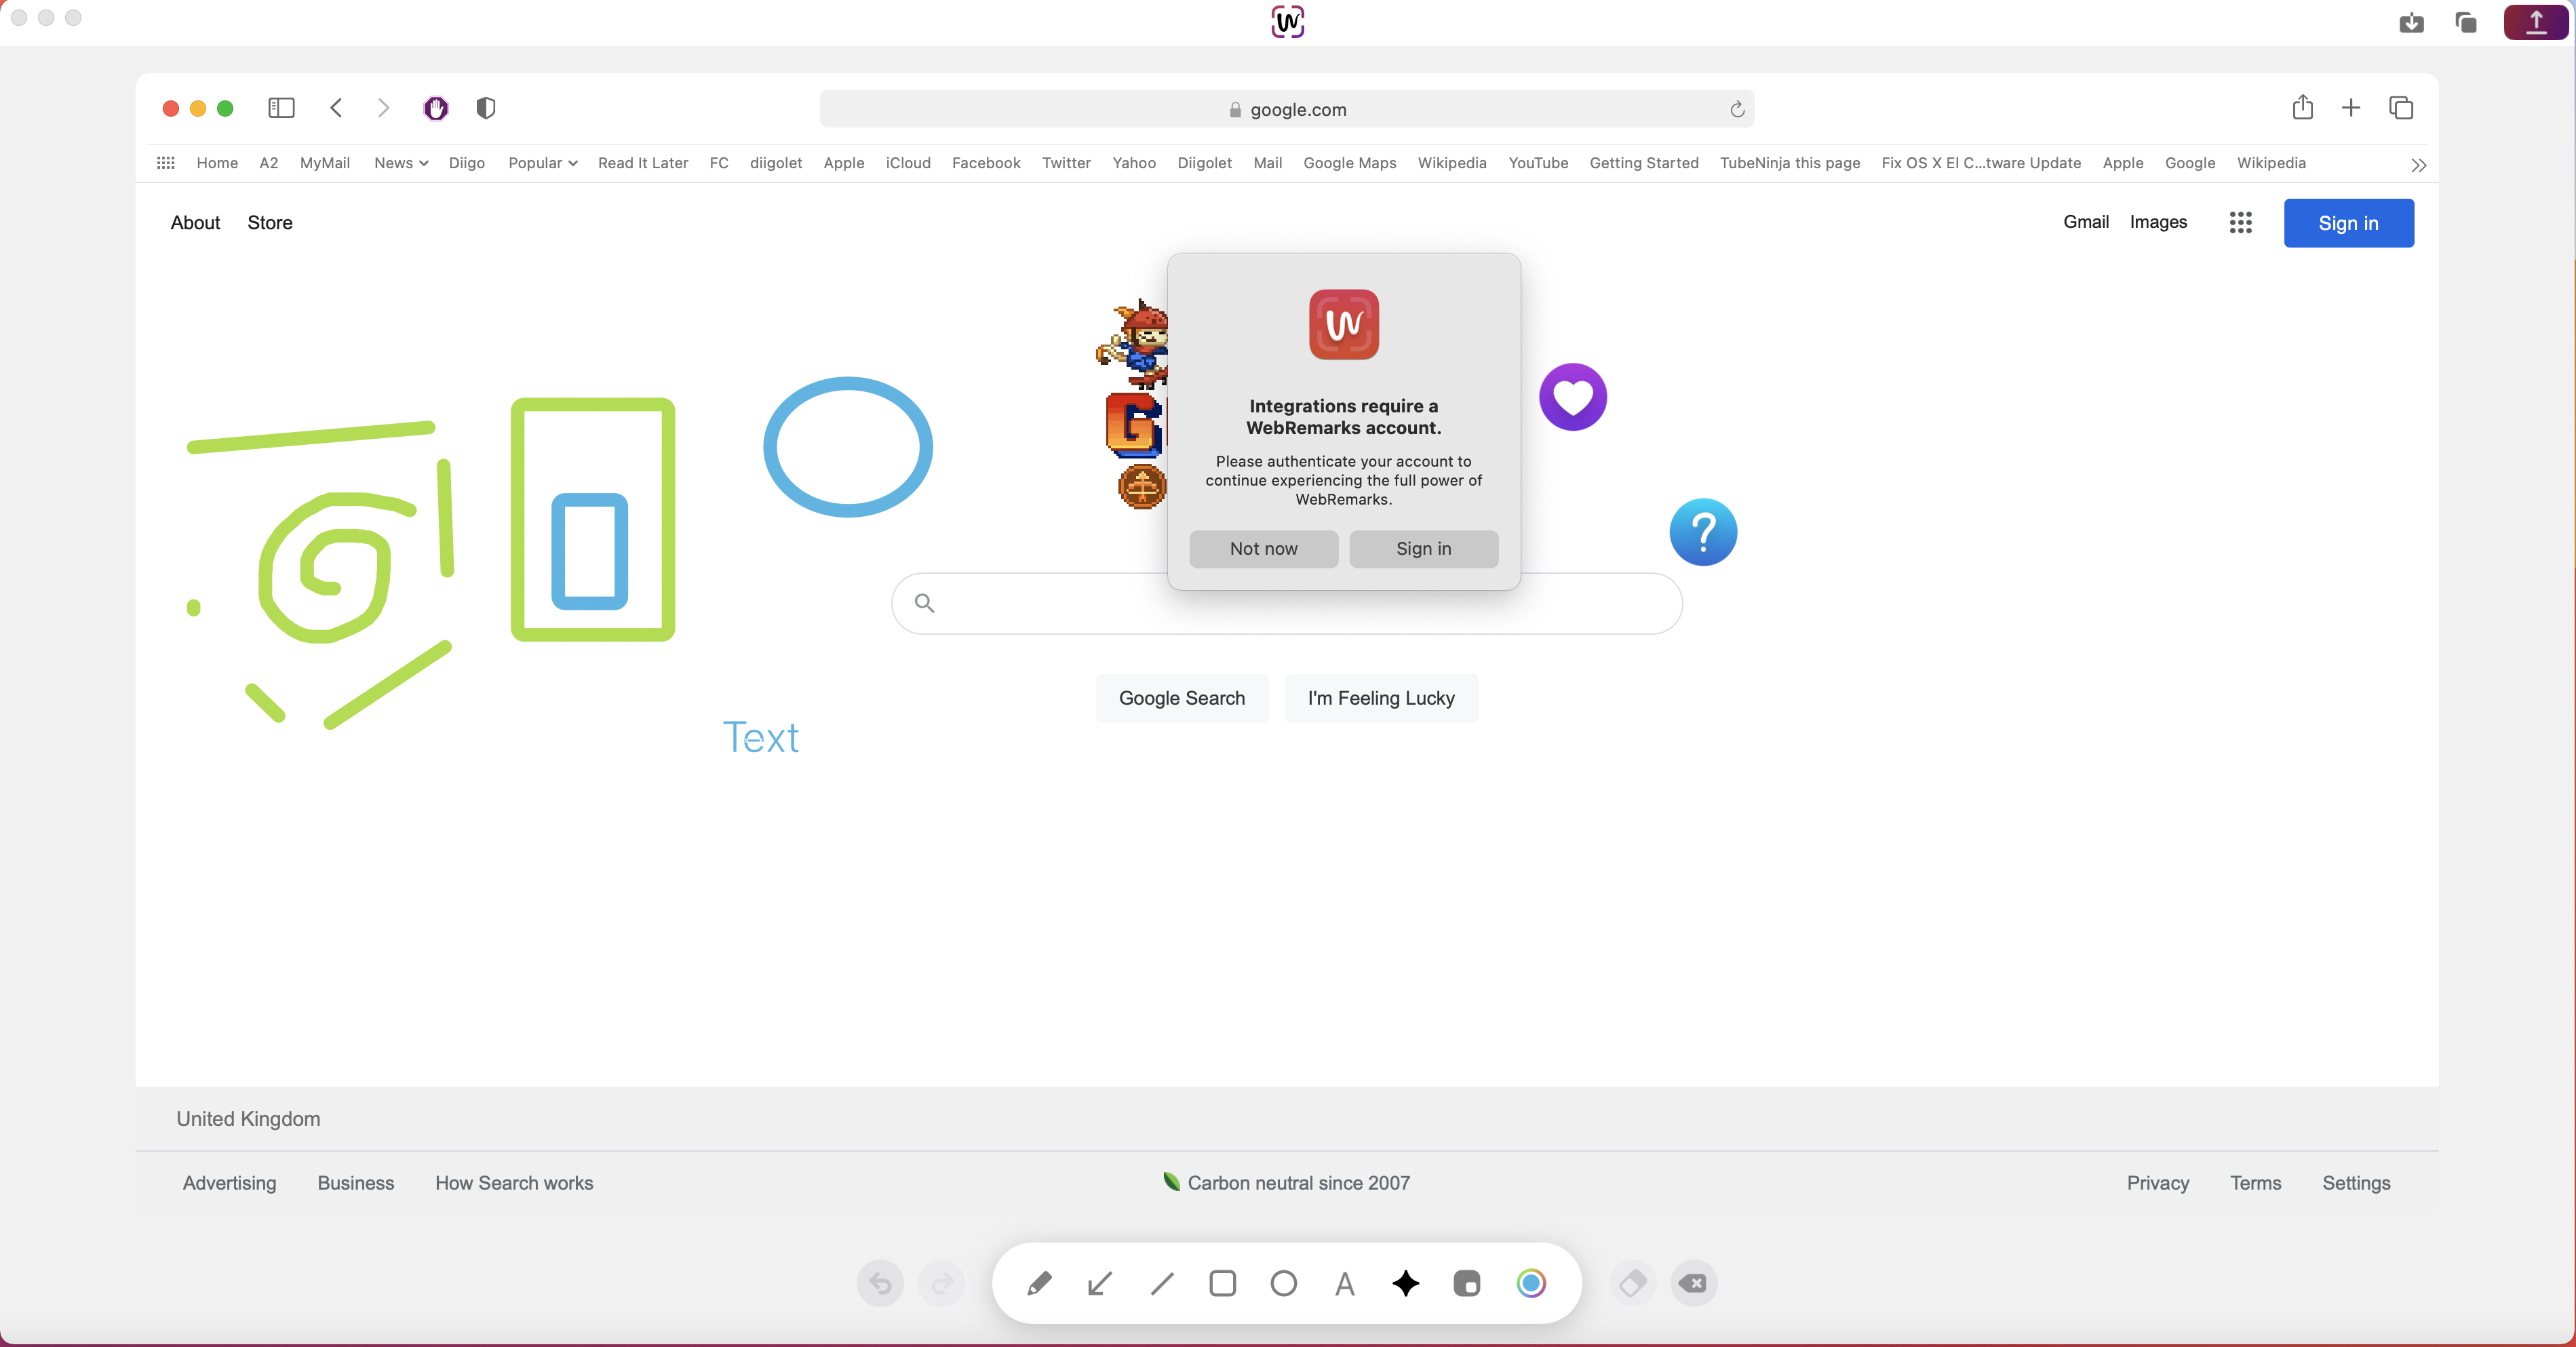The image size is (2576, 1347).
Task: Click the overlapping layers icon top right
Action: (x=2466, y=22)
